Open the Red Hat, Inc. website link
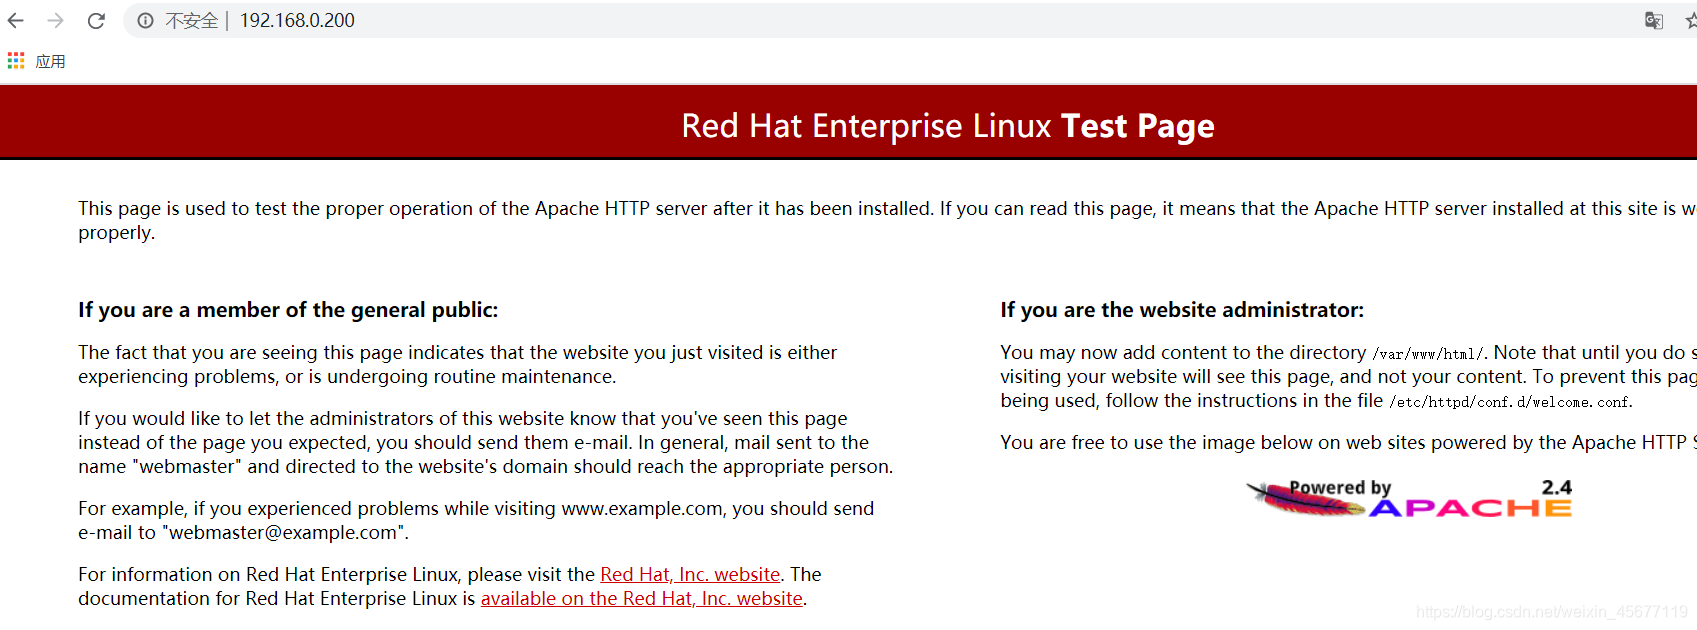1697x630 pixels. tap(690, 574)
